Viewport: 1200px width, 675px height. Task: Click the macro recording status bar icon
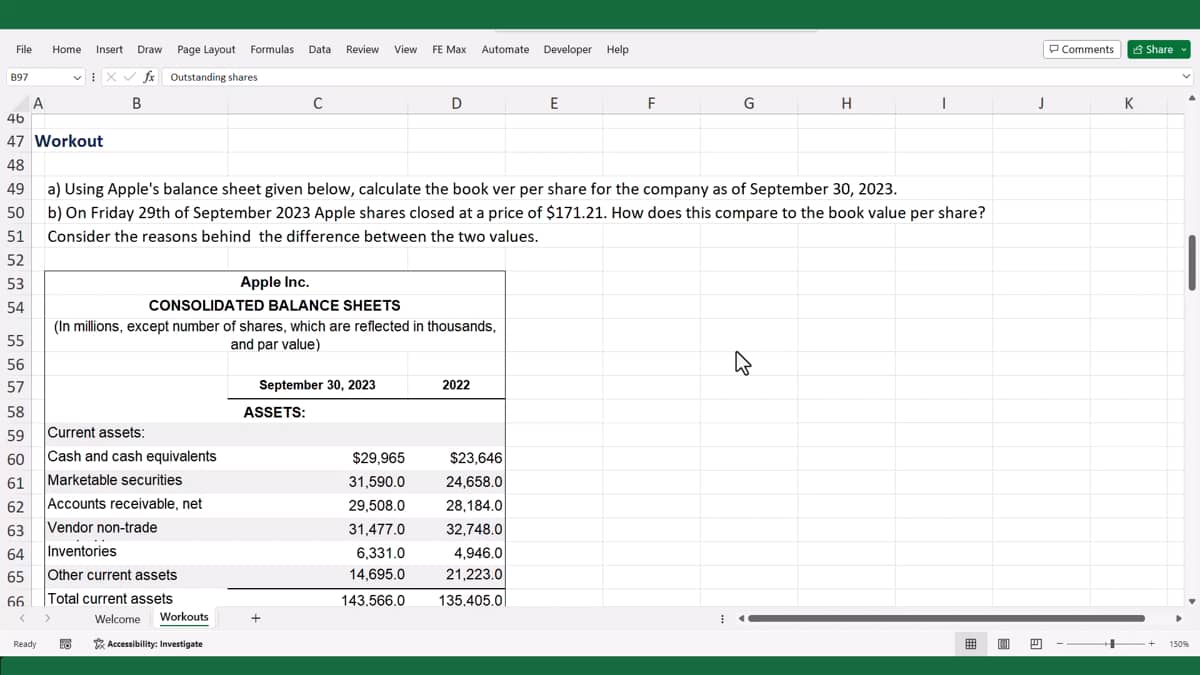[65, 644]
